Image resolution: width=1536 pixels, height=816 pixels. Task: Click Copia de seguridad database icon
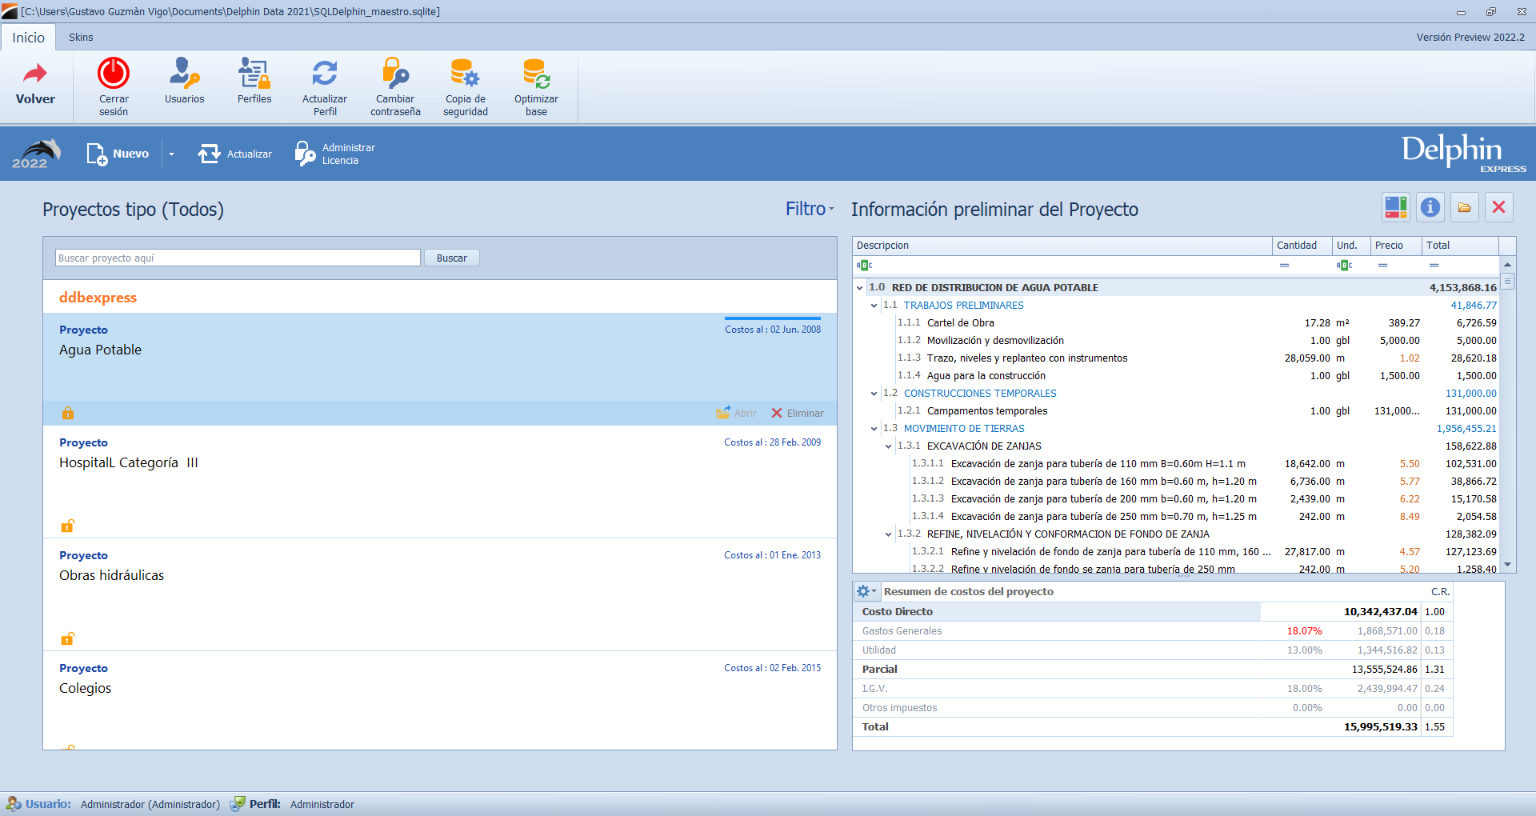[465, 74]
